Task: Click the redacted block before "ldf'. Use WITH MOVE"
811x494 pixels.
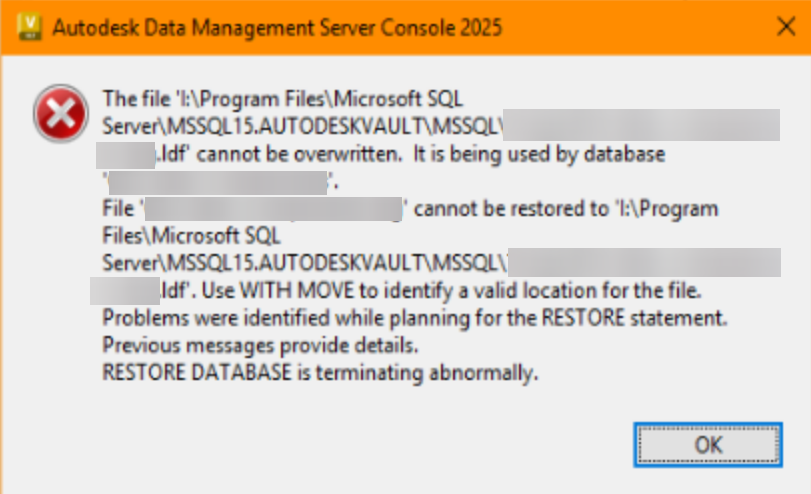Action: tap(124, 291)
